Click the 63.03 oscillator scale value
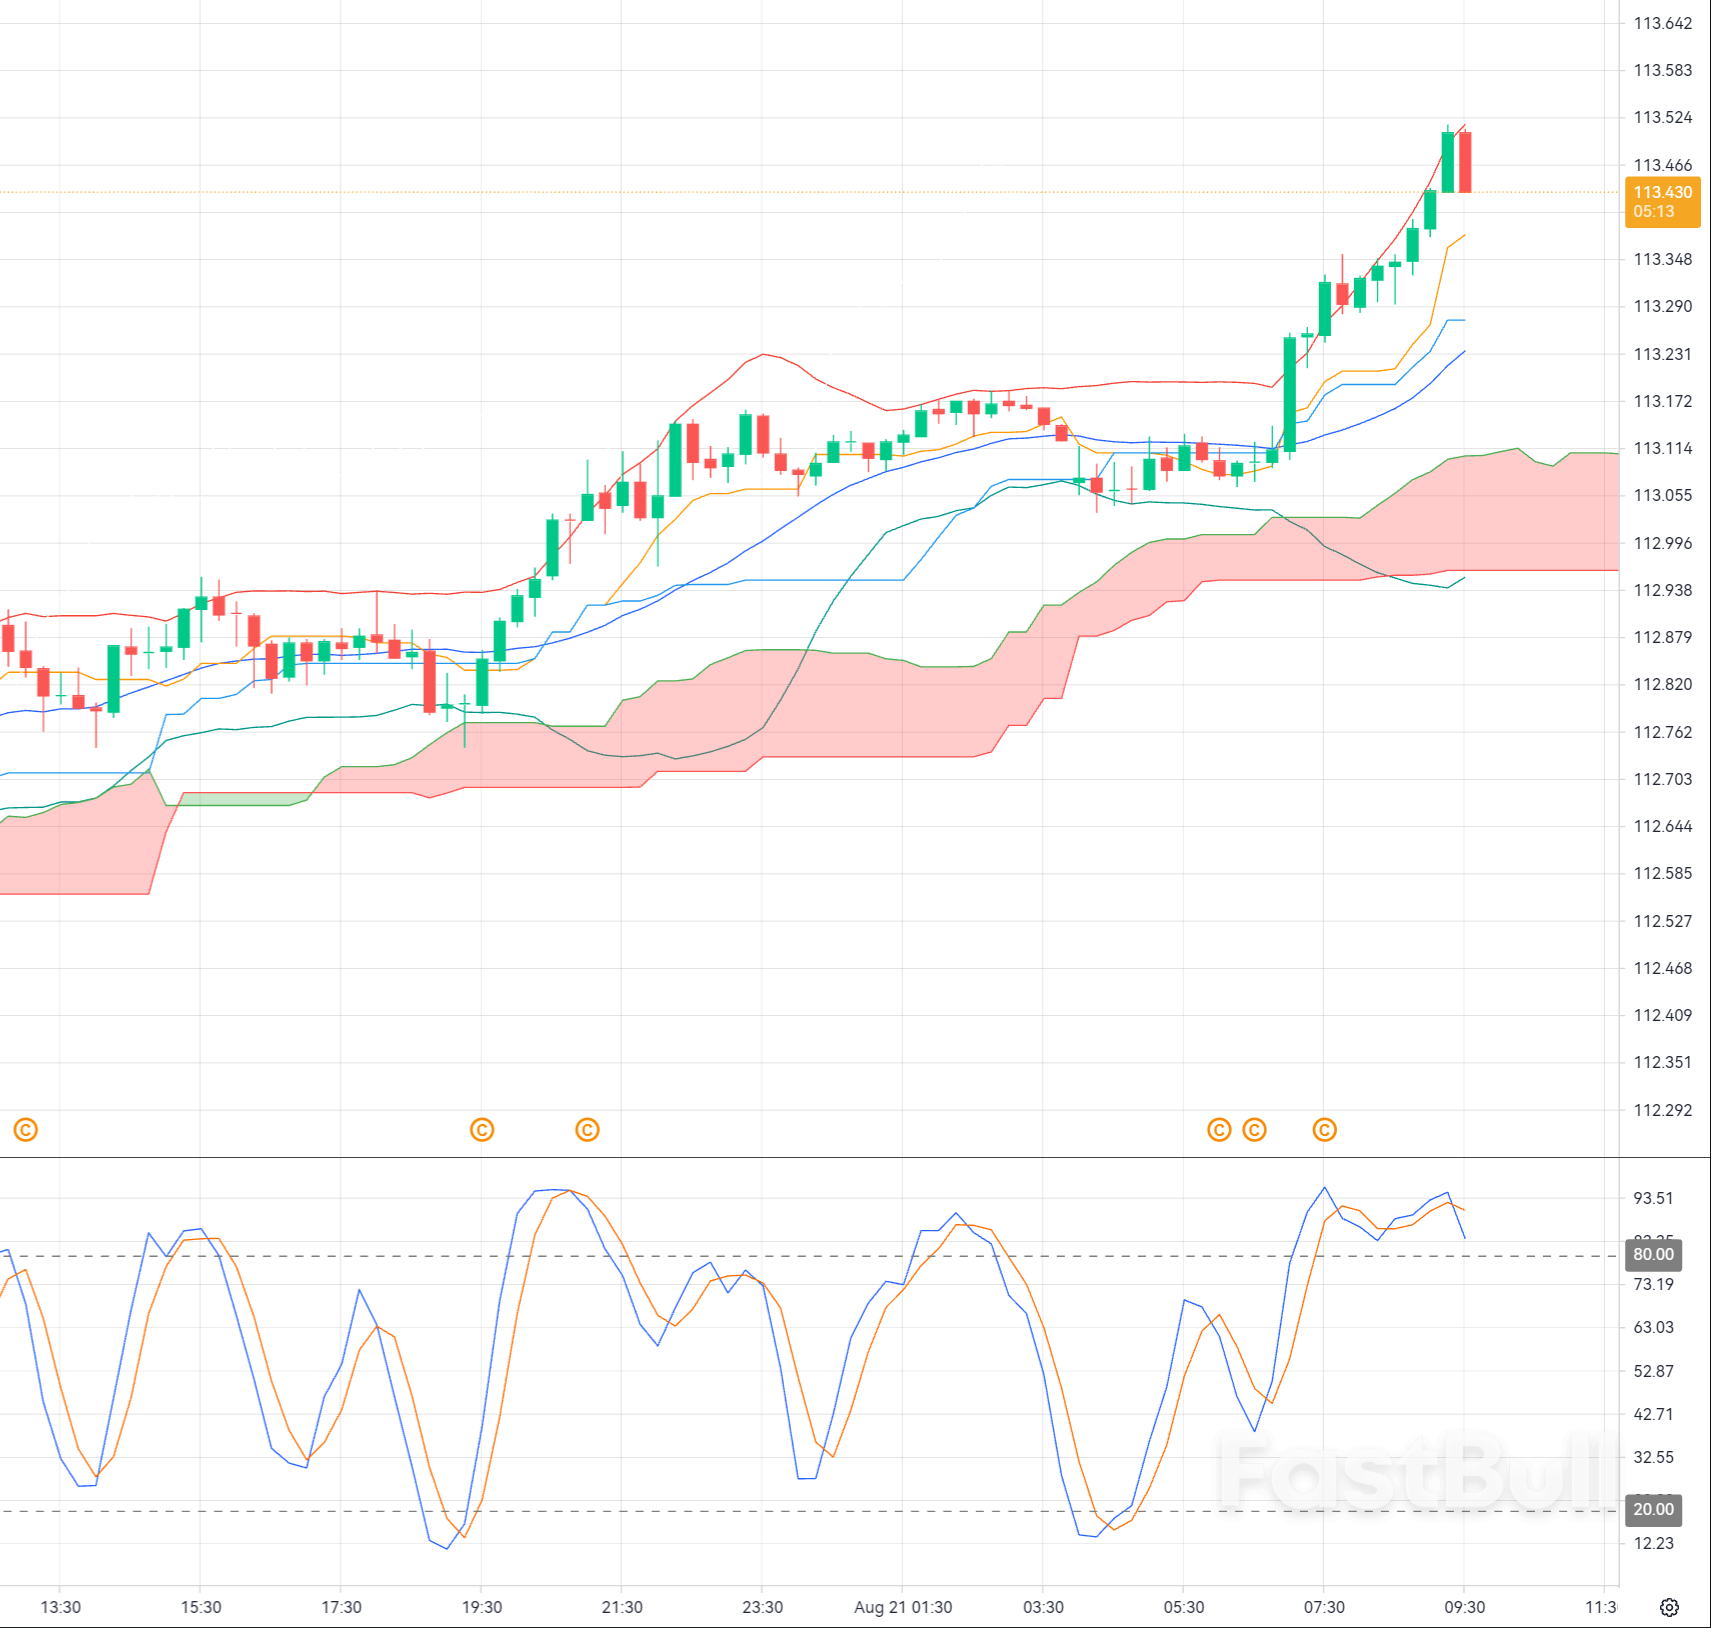This screenshot has height=1628, width=1711. [1653, 1327]
